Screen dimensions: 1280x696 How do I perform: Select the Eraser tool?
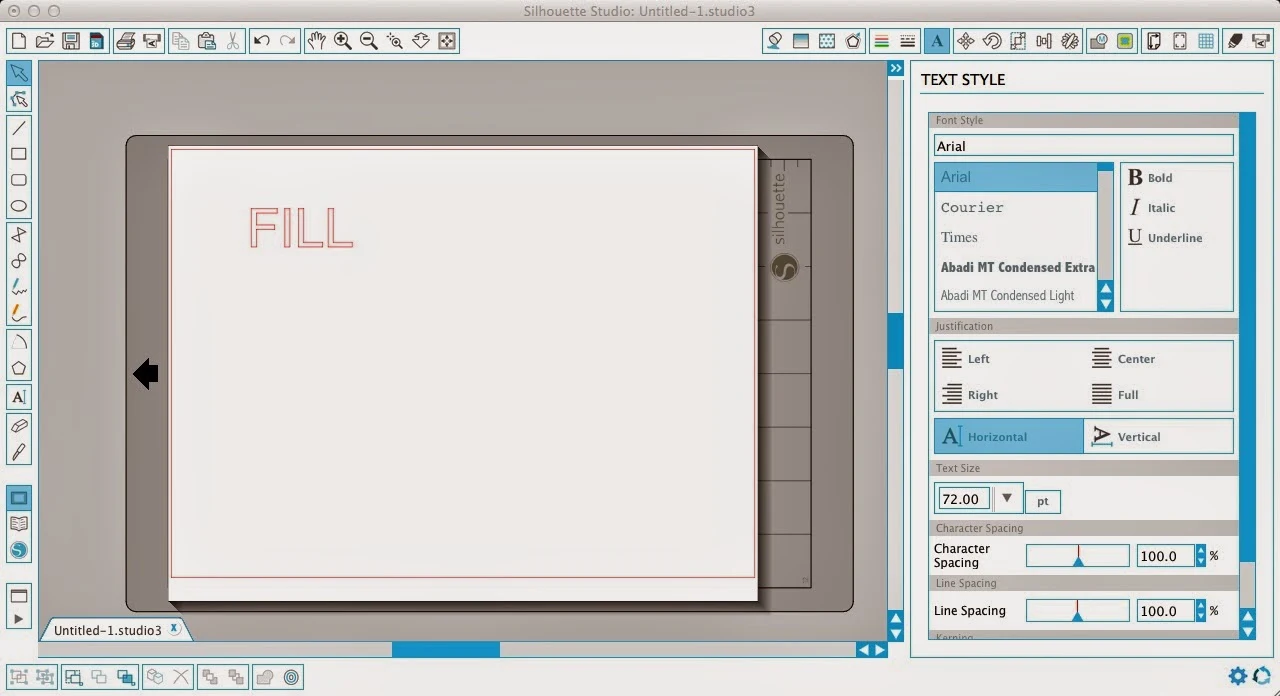click(18, 426)
